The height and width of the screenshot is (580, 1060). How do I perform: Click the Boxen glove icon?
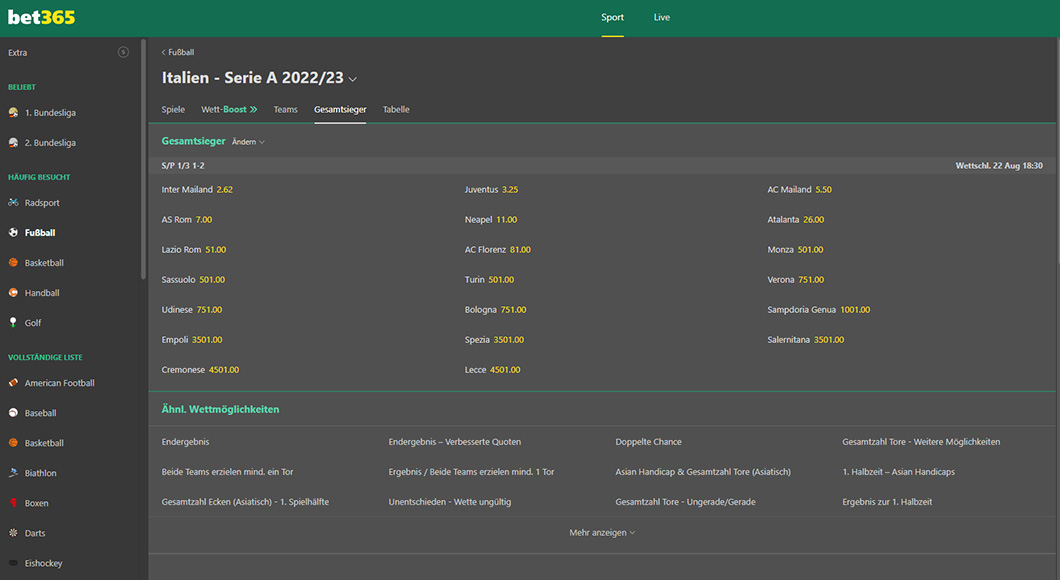(x=14, y=503)
